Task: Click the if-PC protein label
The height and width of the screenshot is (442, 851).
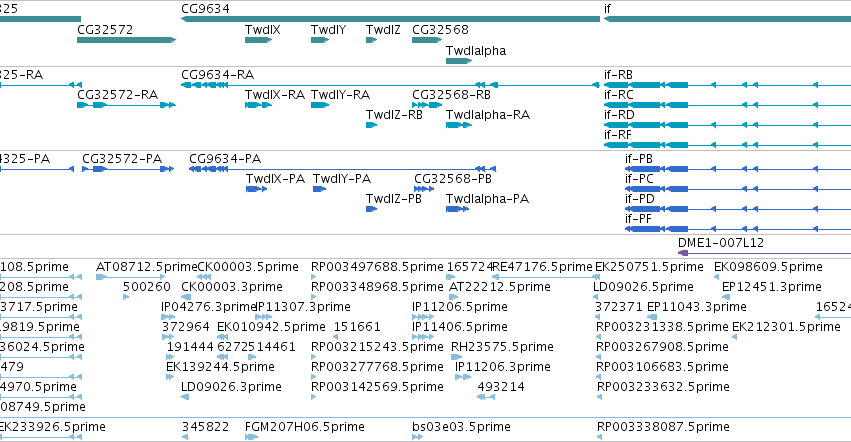Action: 639,179
